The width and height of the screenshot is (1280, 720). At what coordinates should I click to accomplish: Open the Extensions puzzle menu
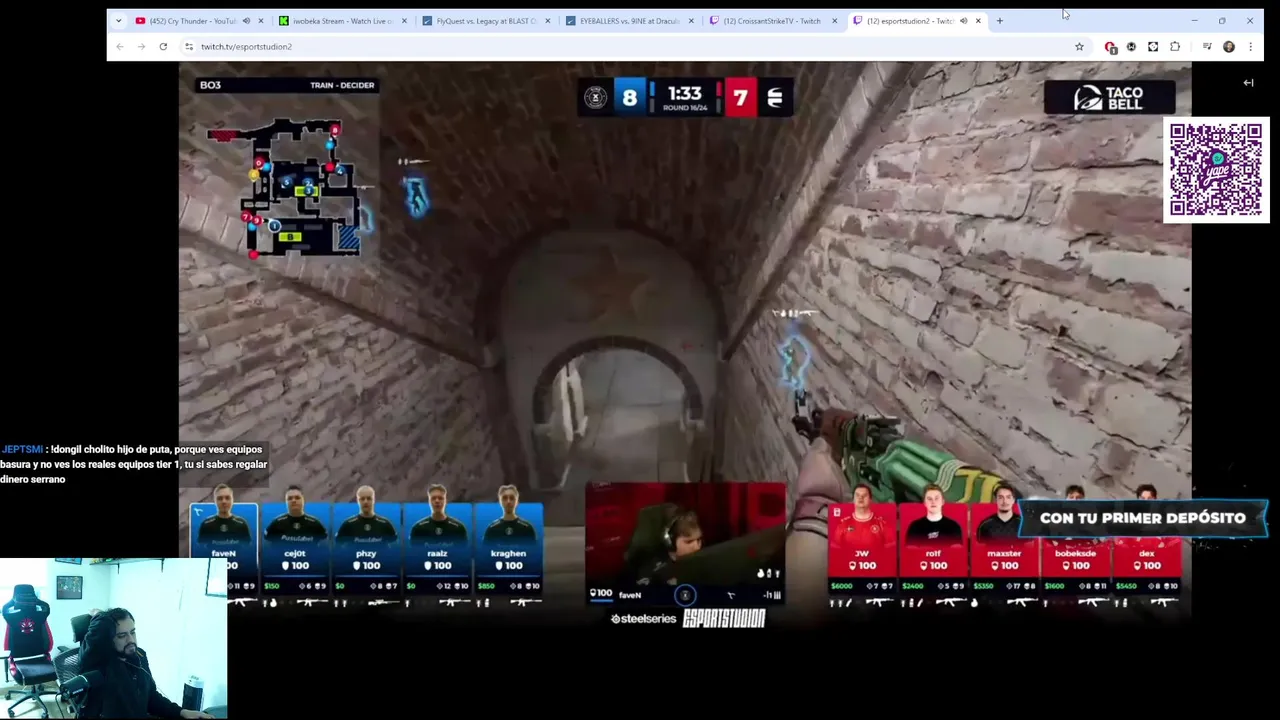pos(1175,47)
